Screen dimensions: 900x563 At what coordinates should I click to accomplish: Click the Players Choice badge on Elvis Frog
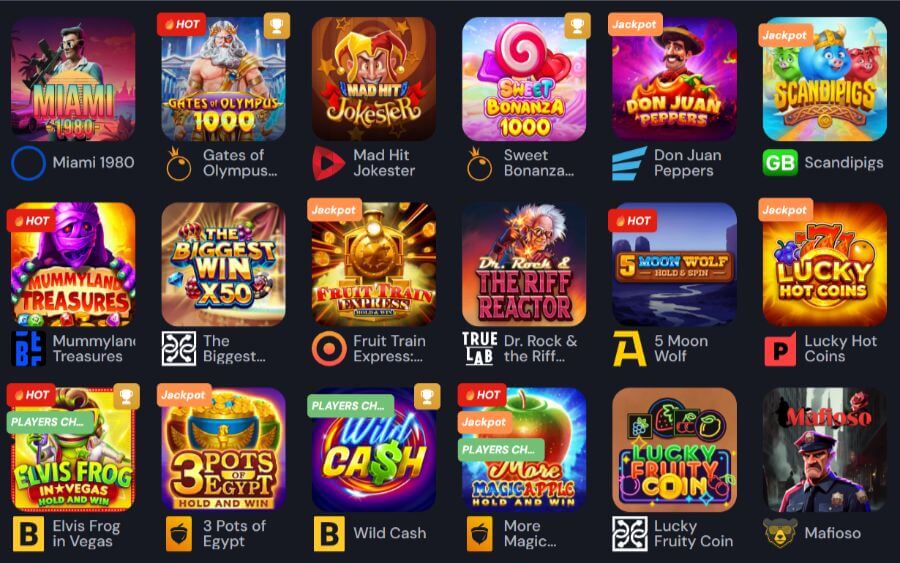pos(49,422)
